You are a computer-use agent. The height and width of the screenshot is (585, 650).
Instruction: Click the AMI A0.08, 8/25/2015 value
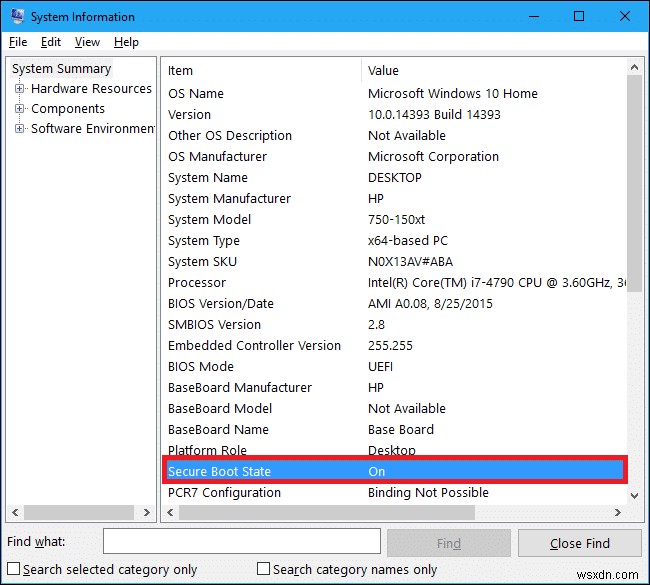(430, 303)
